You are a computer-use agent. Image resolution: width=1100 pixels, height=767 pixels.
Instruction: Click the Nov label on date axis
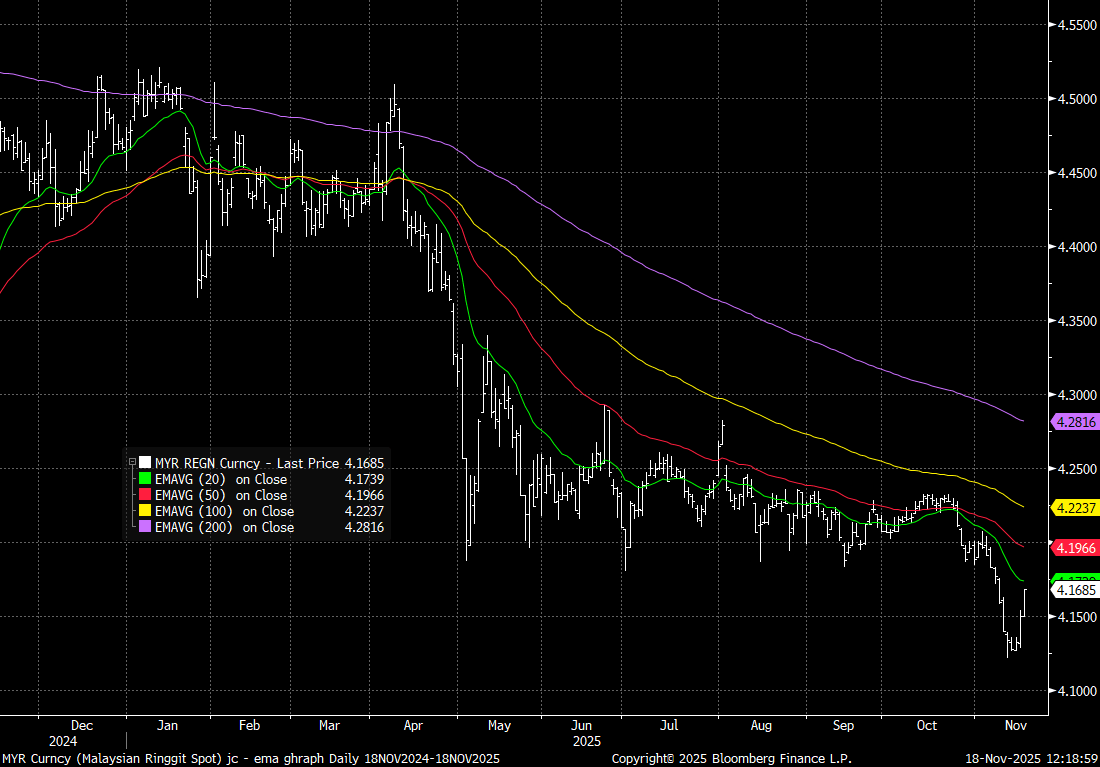tap(1016, 726)
